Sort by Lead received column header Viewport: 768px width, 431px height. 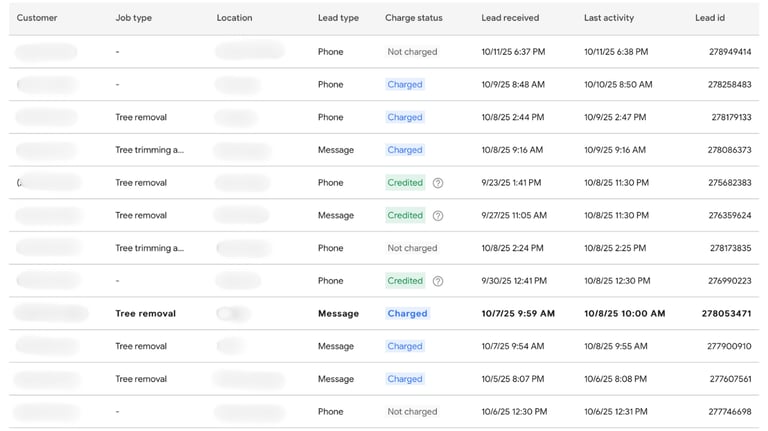[510, 18]
